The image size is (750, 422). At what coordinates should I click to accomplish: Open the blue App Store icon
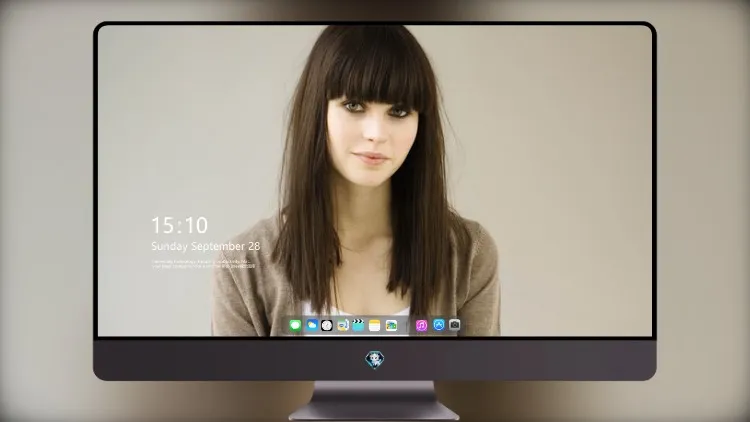coord(439,325)
